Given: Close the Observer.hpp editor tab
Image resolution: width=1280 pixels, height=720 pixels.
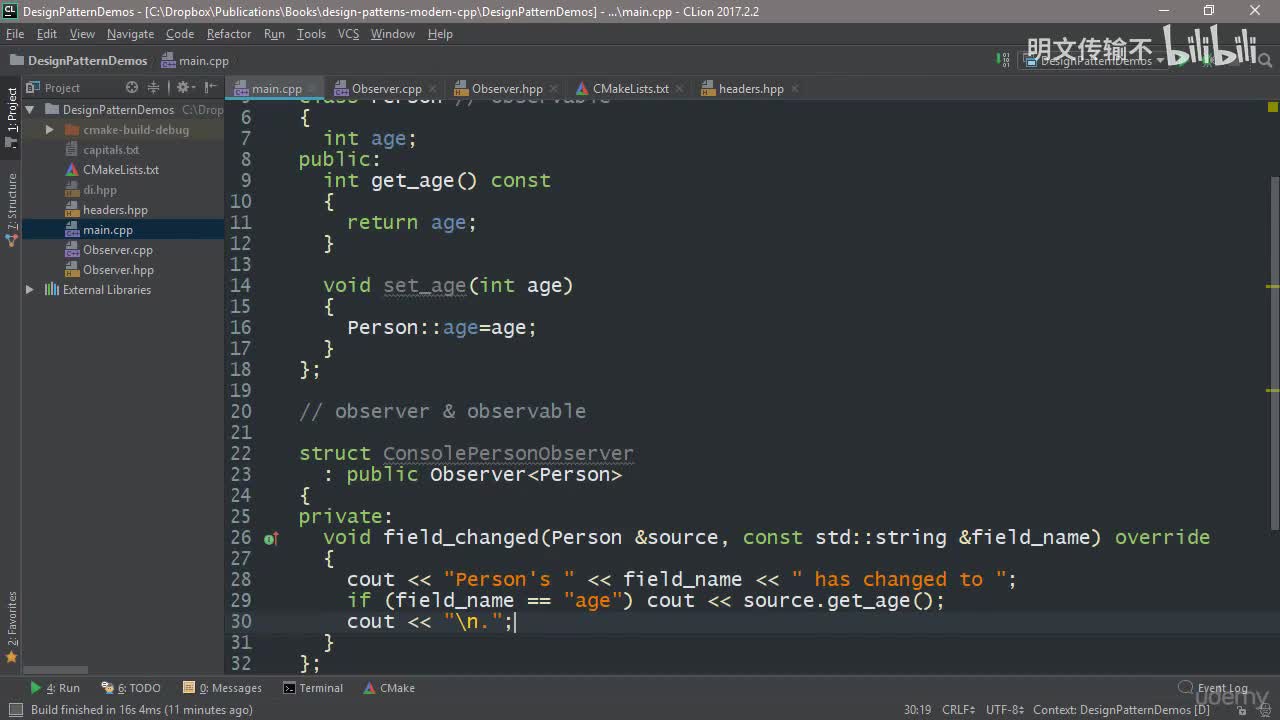Looking at the screenshot, I should click(553, 89).
